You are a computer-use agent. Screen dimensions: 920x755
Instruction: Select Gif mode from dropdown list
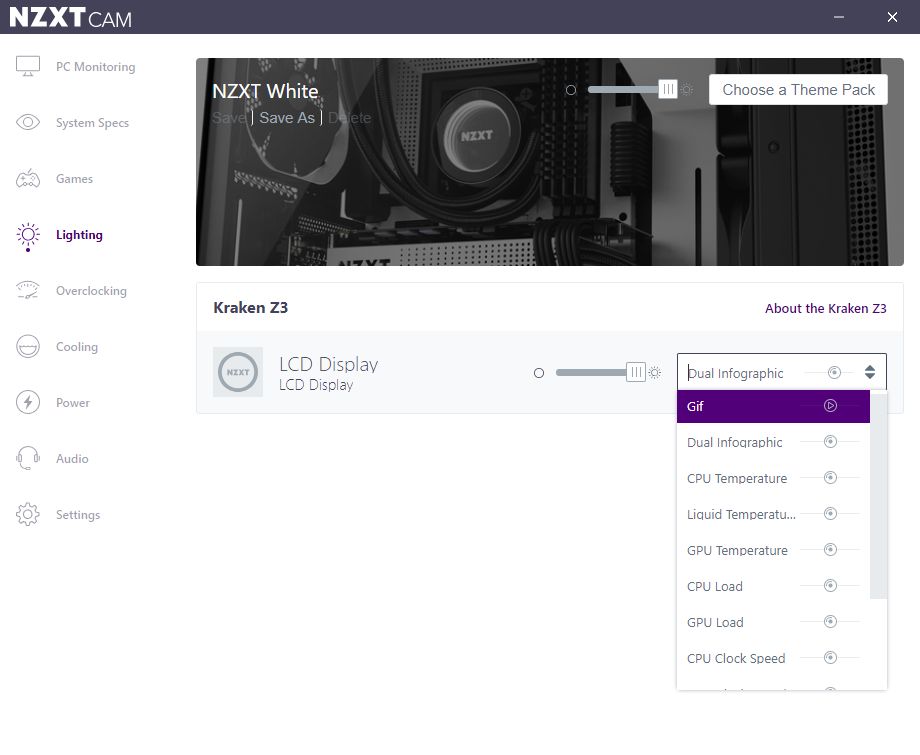click(x=773, y=406)
